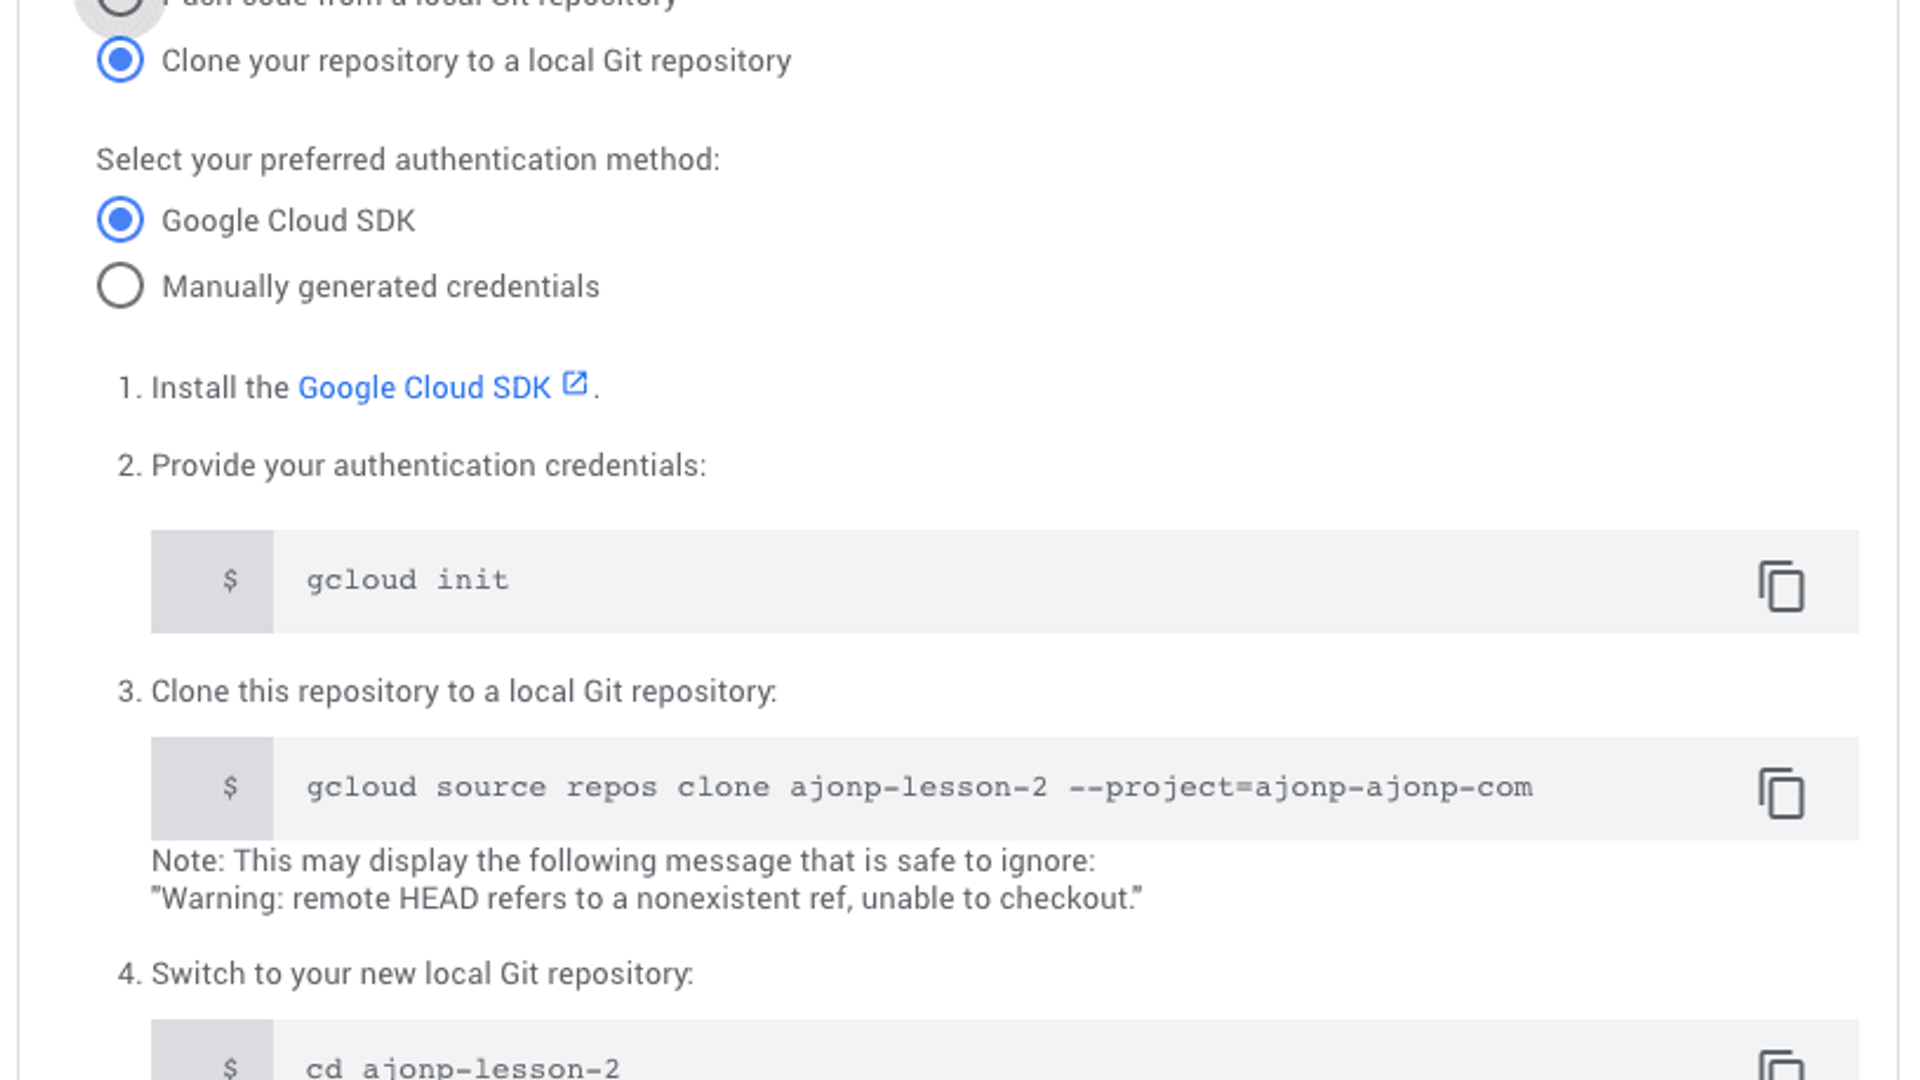
Task: Click the dollar prompt beside the clone command
Action: 230,788
